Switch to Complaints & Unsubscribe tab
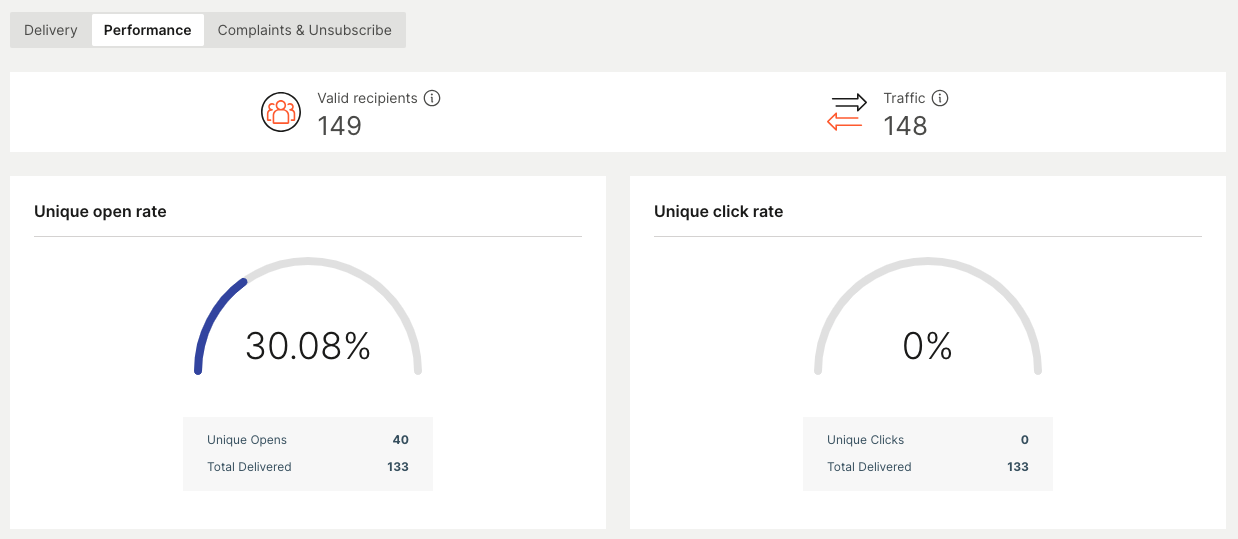1238x539 pixels. tap(304, 30)
